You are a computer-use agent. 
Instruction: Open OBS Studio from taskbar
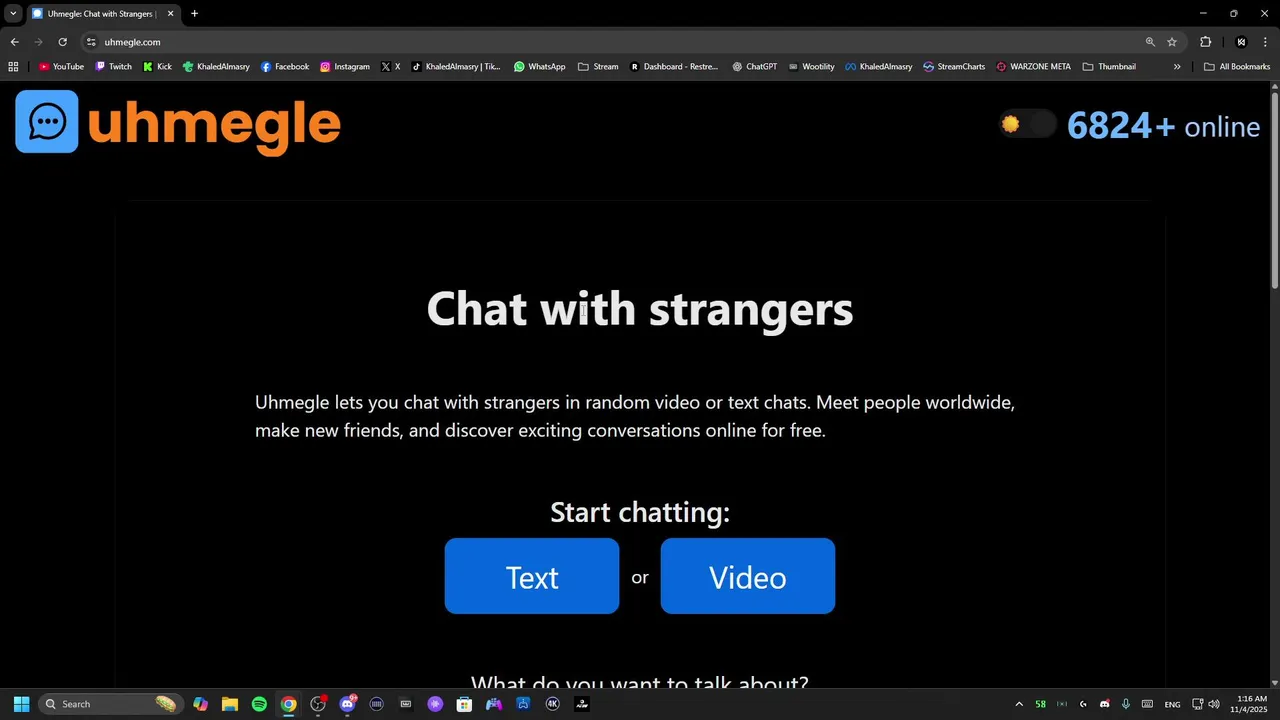click(x=318, y=704)
